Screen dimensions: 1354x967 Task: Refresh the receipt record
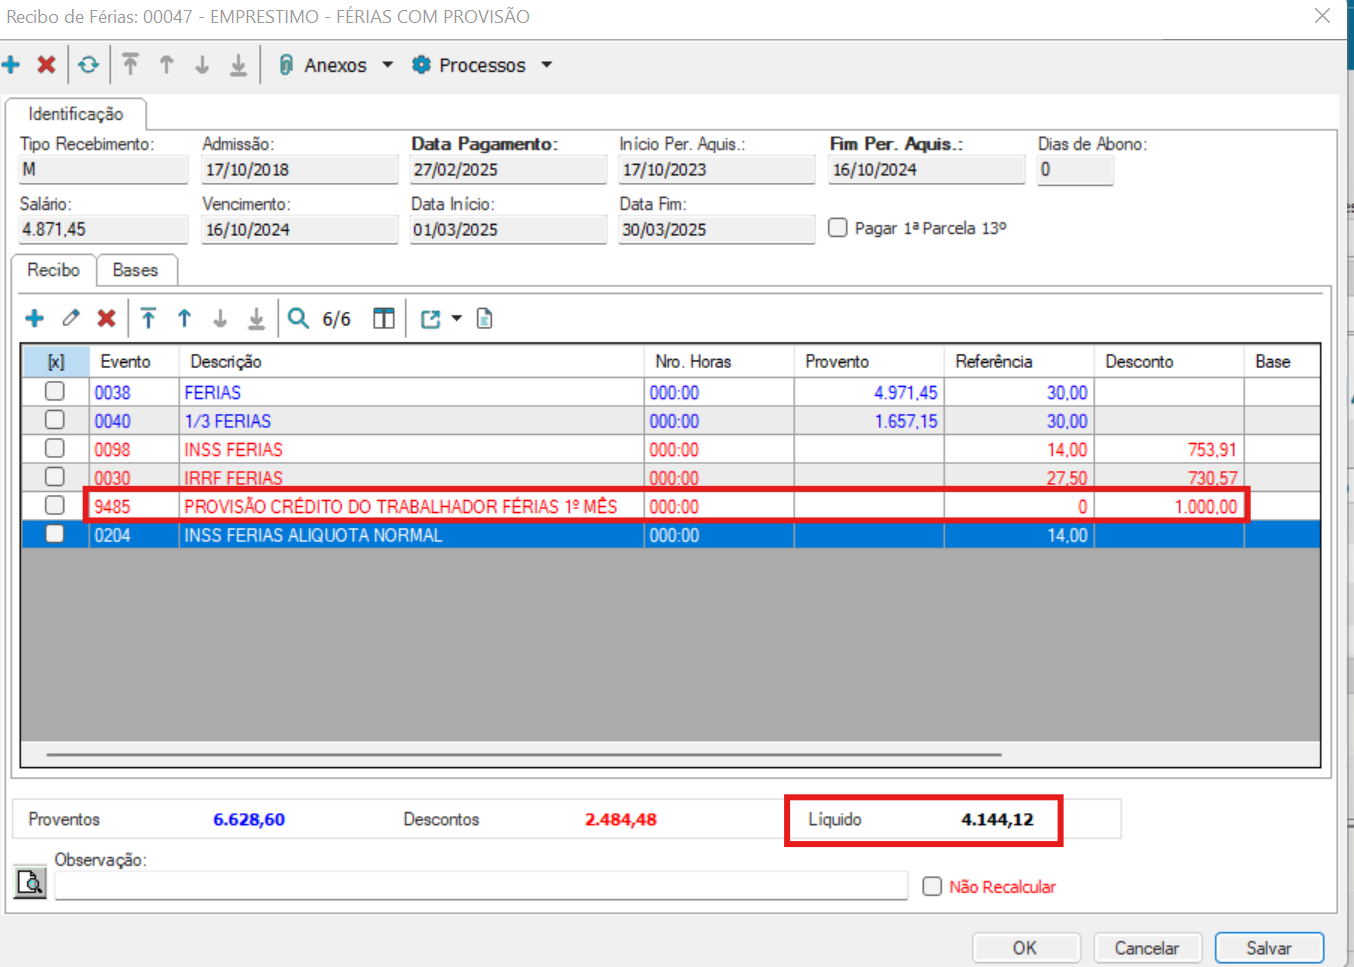point(89,65)
